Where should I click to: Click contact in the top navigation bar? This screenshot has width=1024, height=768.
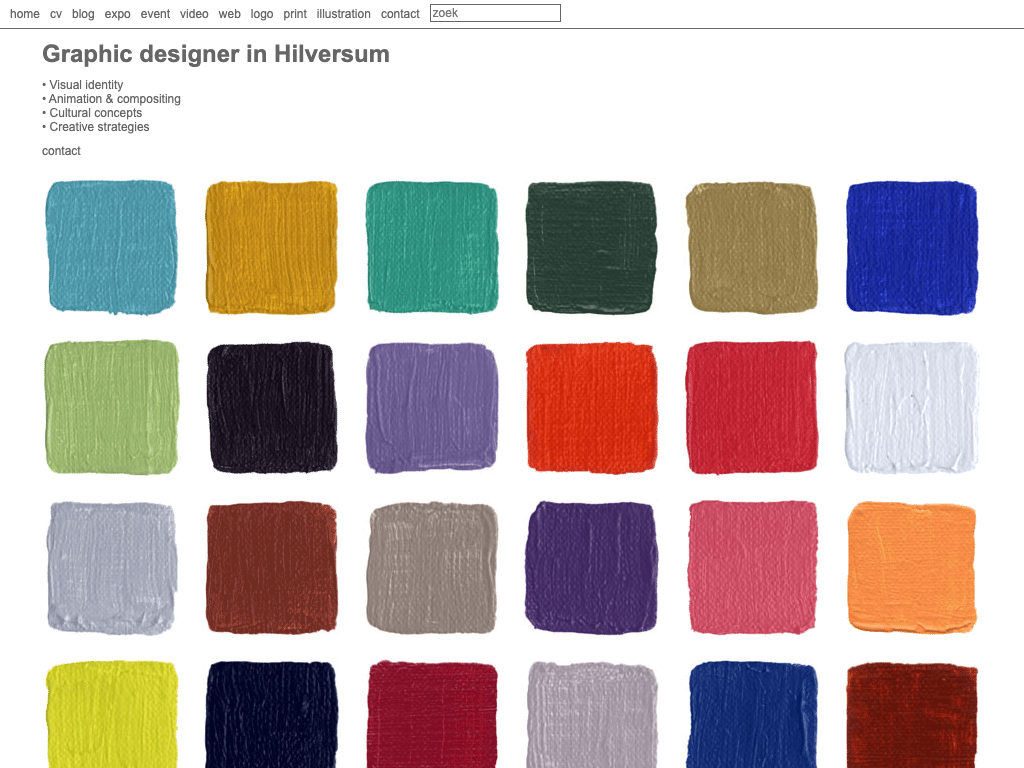400,14
